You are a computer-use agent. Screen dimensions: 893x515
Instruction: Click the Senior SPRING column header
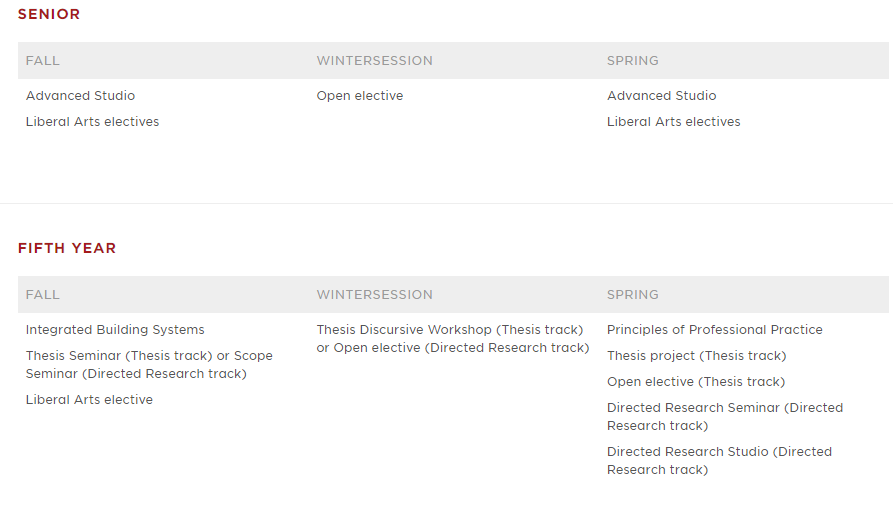coord(633,60)
